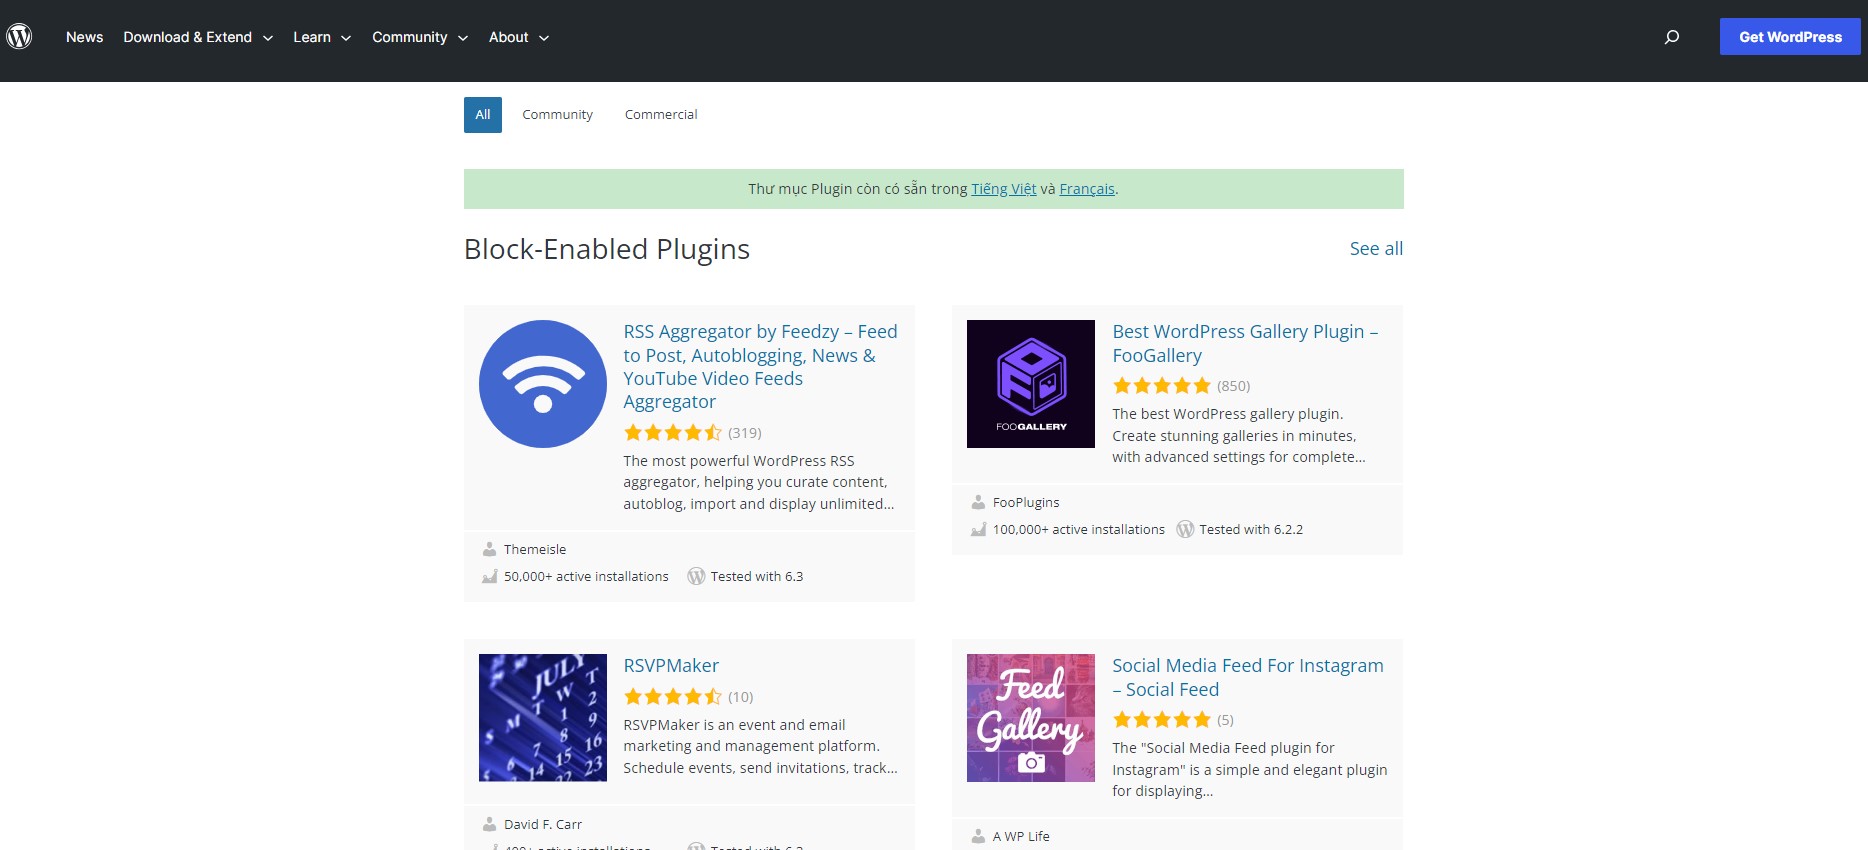Open See all block-enabled plugins
Viewport: 1868px width, 850px height.
1376,249
